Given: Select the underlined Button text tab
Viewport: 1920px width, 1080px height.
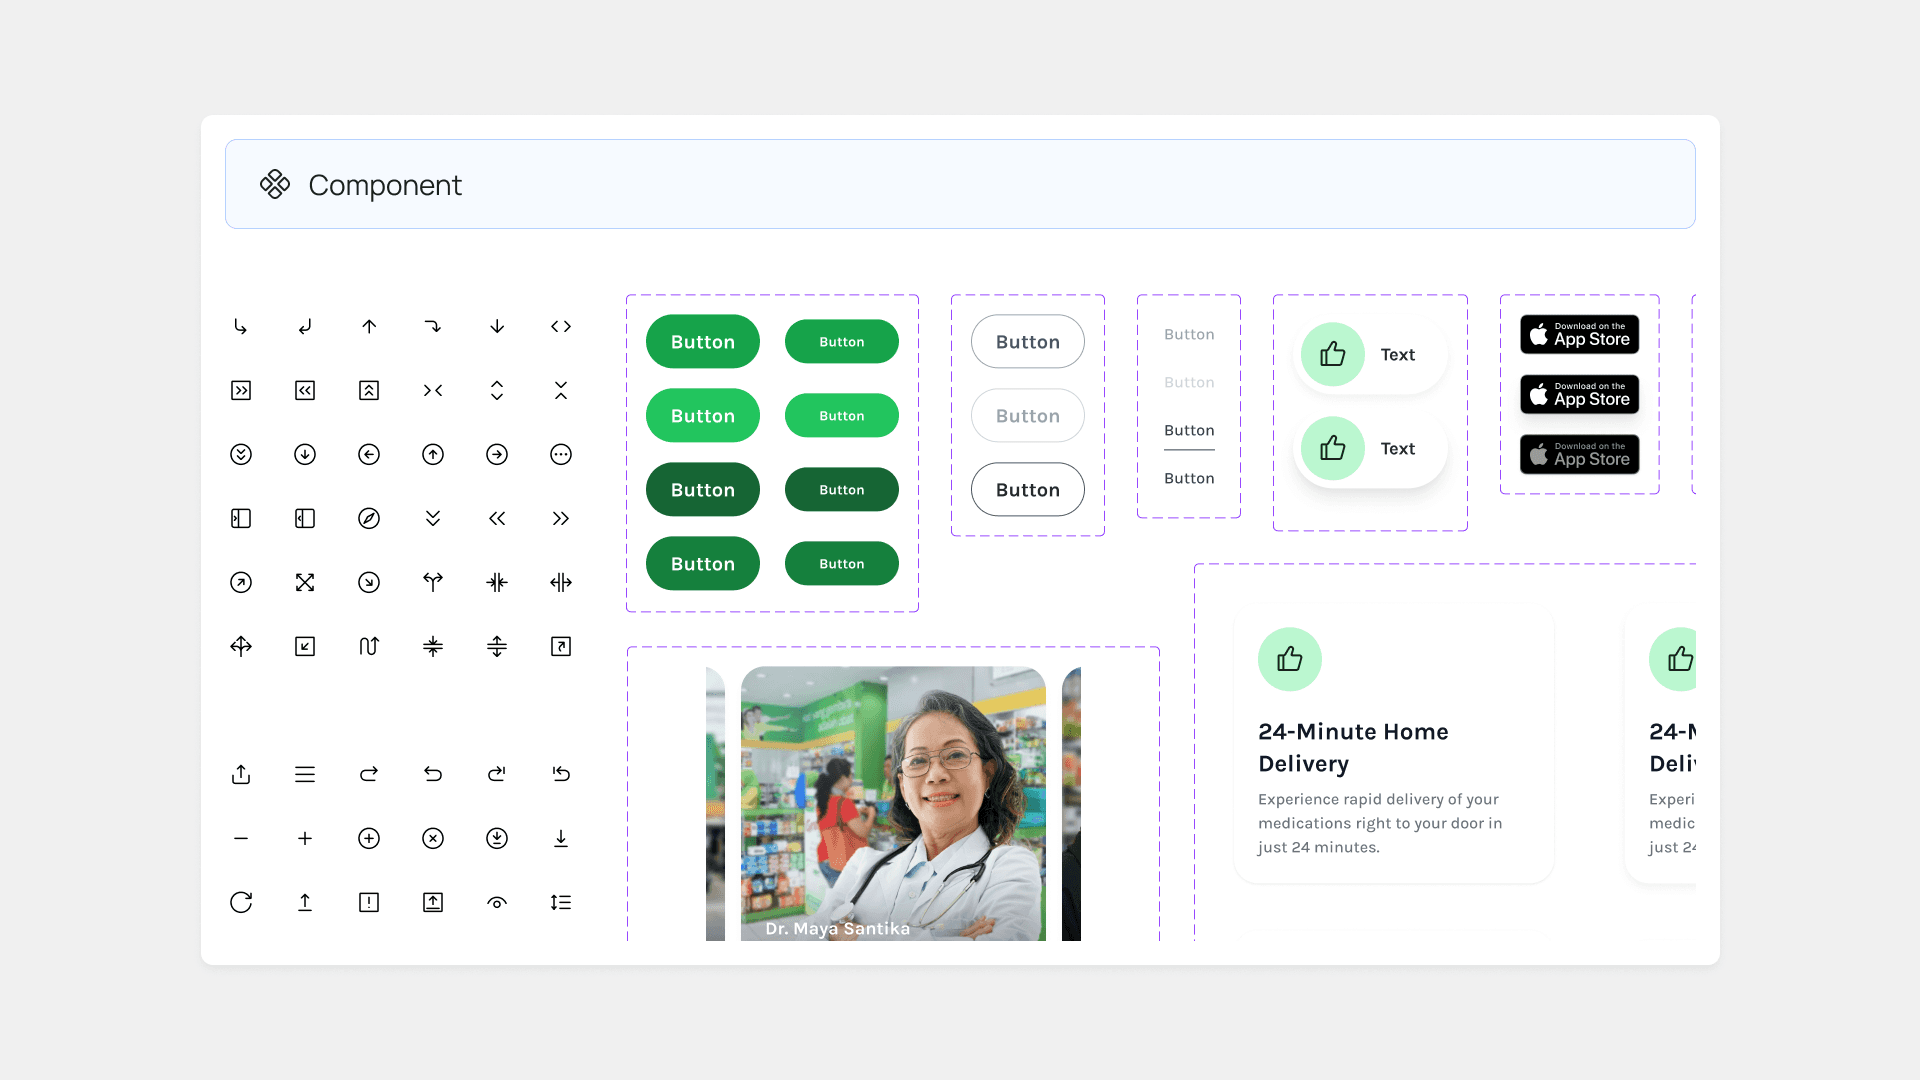Looking at the screenshot, I should click(x=1189, y=431).
